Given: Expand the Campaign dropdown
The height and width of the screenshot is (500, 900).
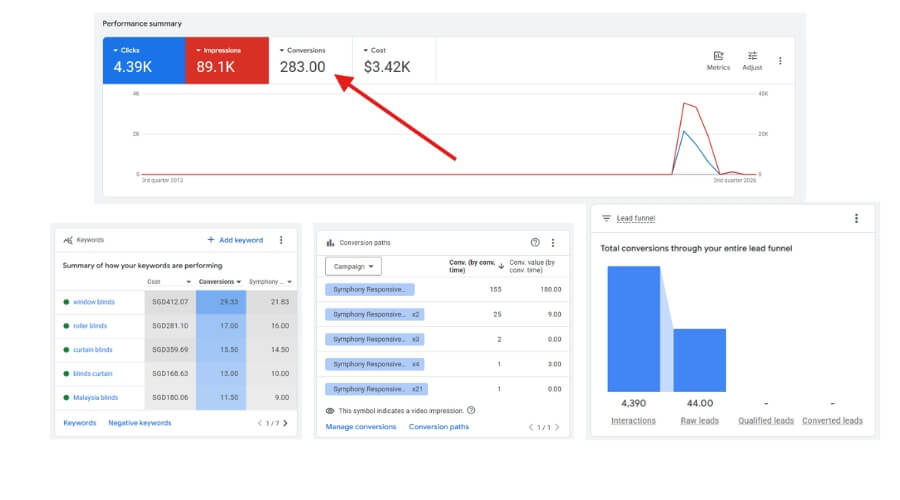Looking at the screenshot, I should 353,266.
